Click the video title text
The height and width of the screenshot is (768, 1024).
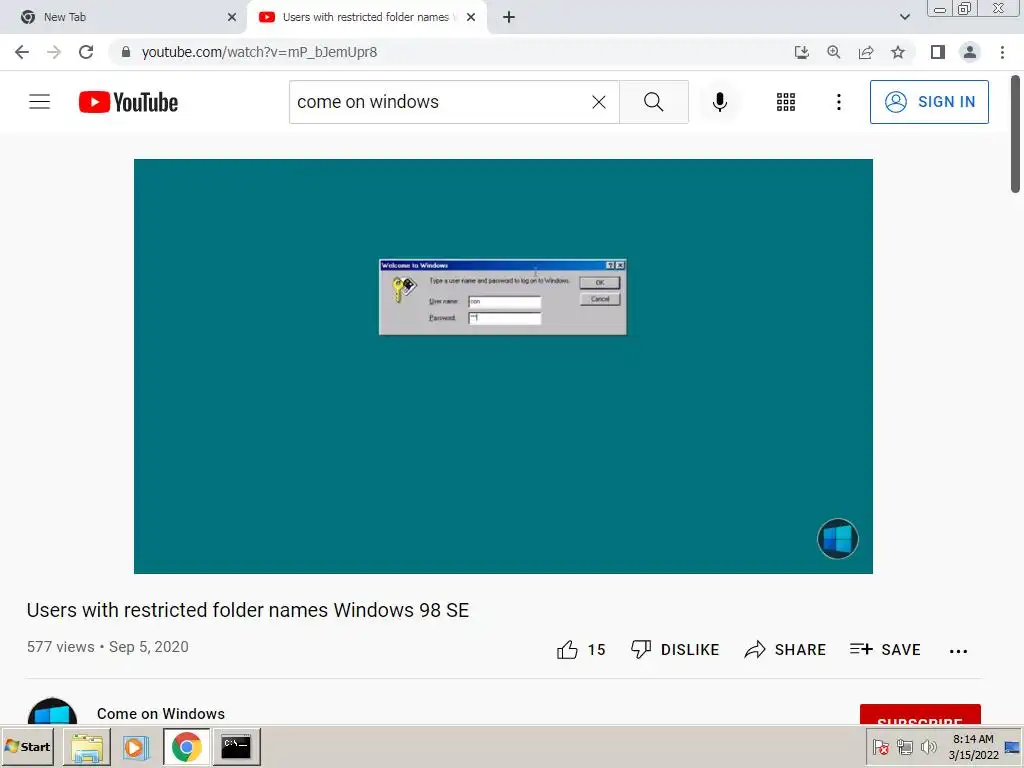click(248, 610)
